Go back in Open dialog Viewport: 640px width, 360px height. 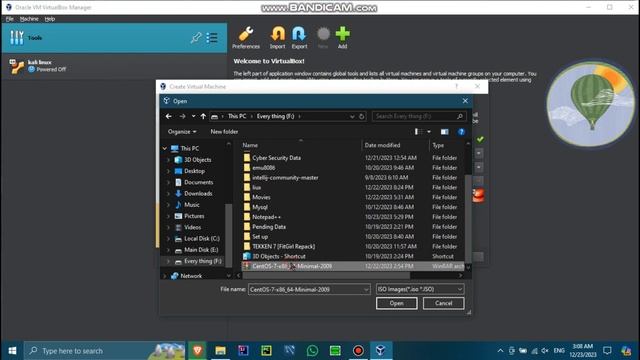pyautogui.click(x=169, y=116)
